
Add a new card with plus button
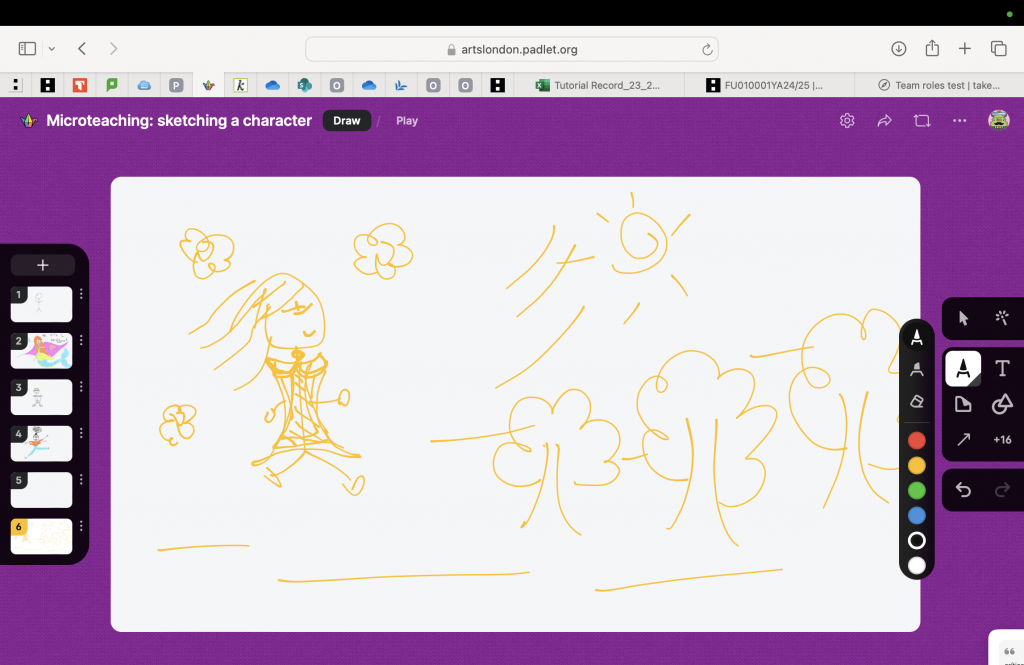point(42,265)
